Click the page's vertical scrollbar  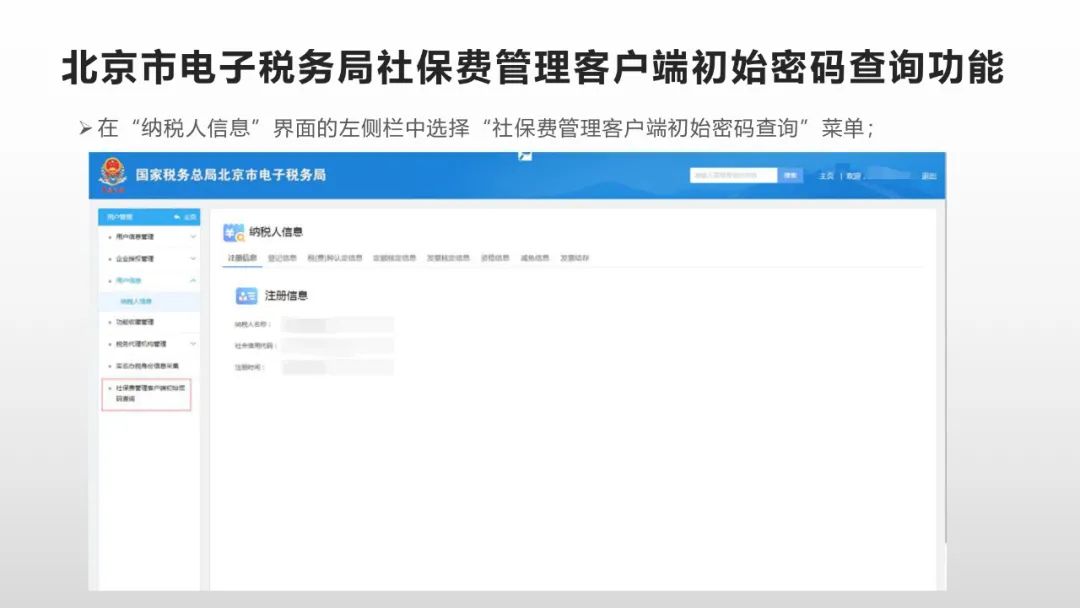(946, 372)
